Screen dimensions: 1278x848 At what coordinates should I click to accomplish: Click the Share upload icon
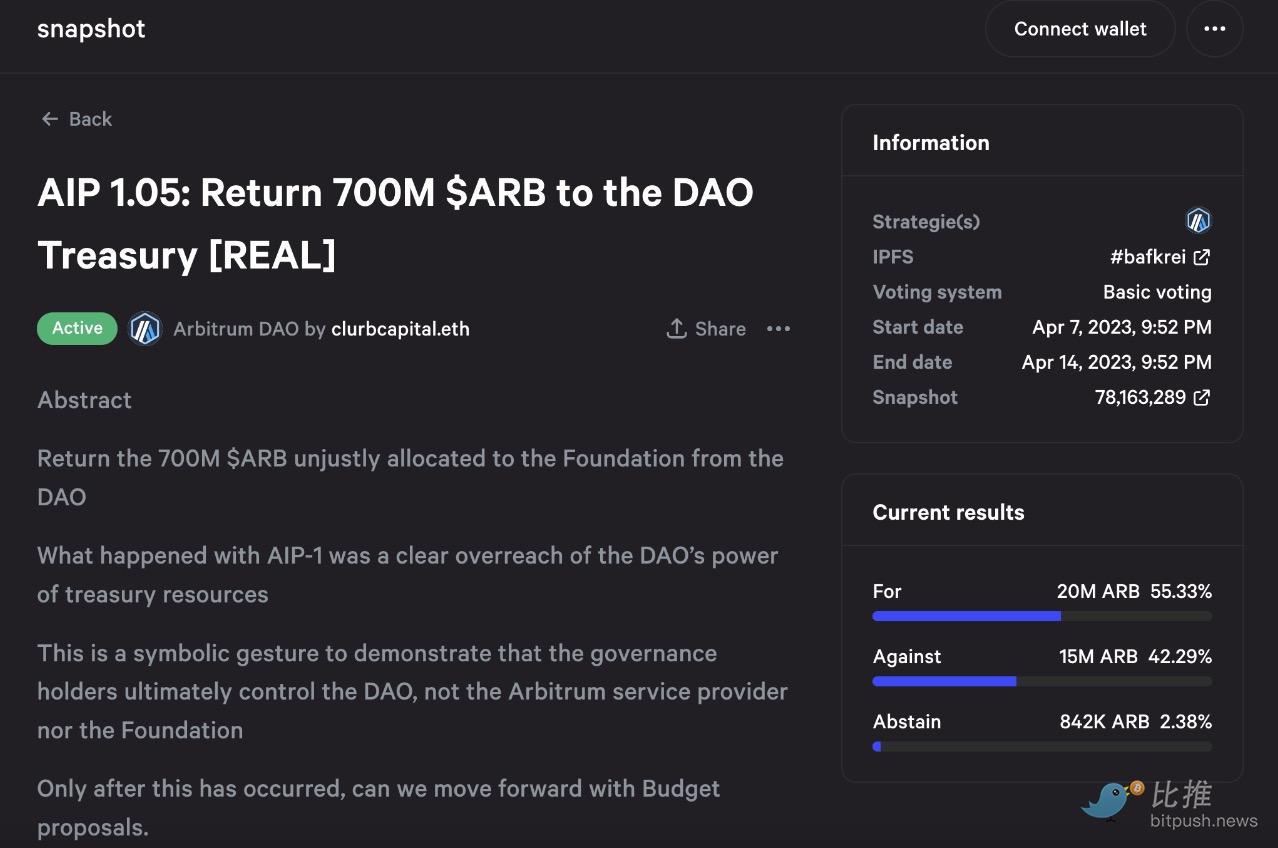[676, 328]
